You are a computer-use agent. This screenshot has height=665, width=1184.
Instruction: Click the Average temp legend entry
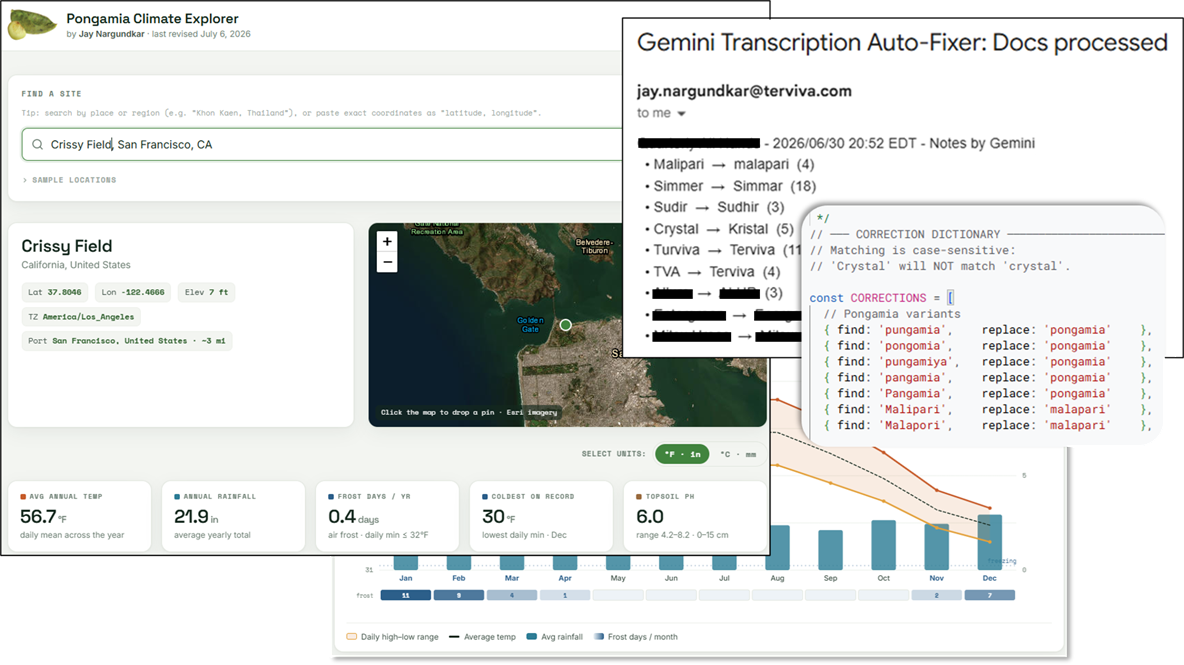[483, 636]
